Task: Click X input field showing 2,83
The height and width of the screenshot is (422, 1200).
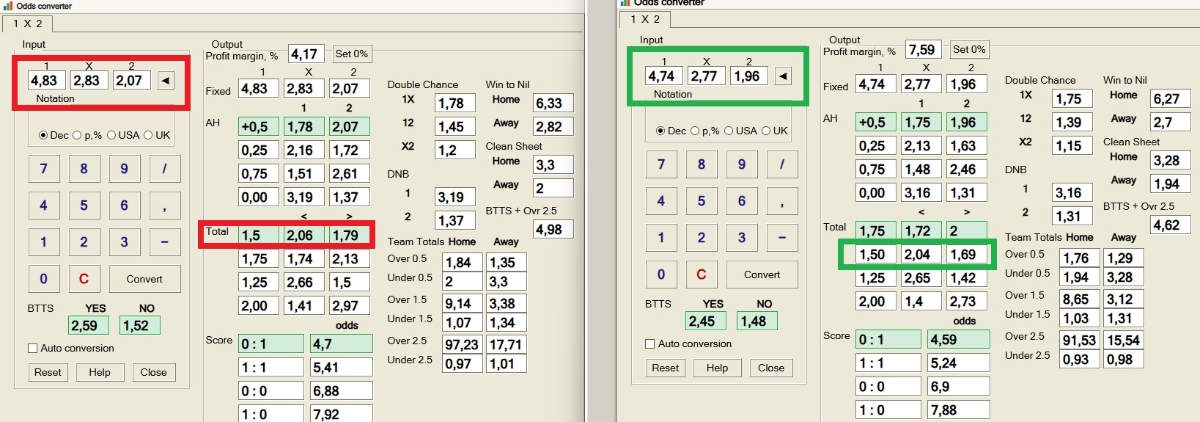Action: click(88, 79)
